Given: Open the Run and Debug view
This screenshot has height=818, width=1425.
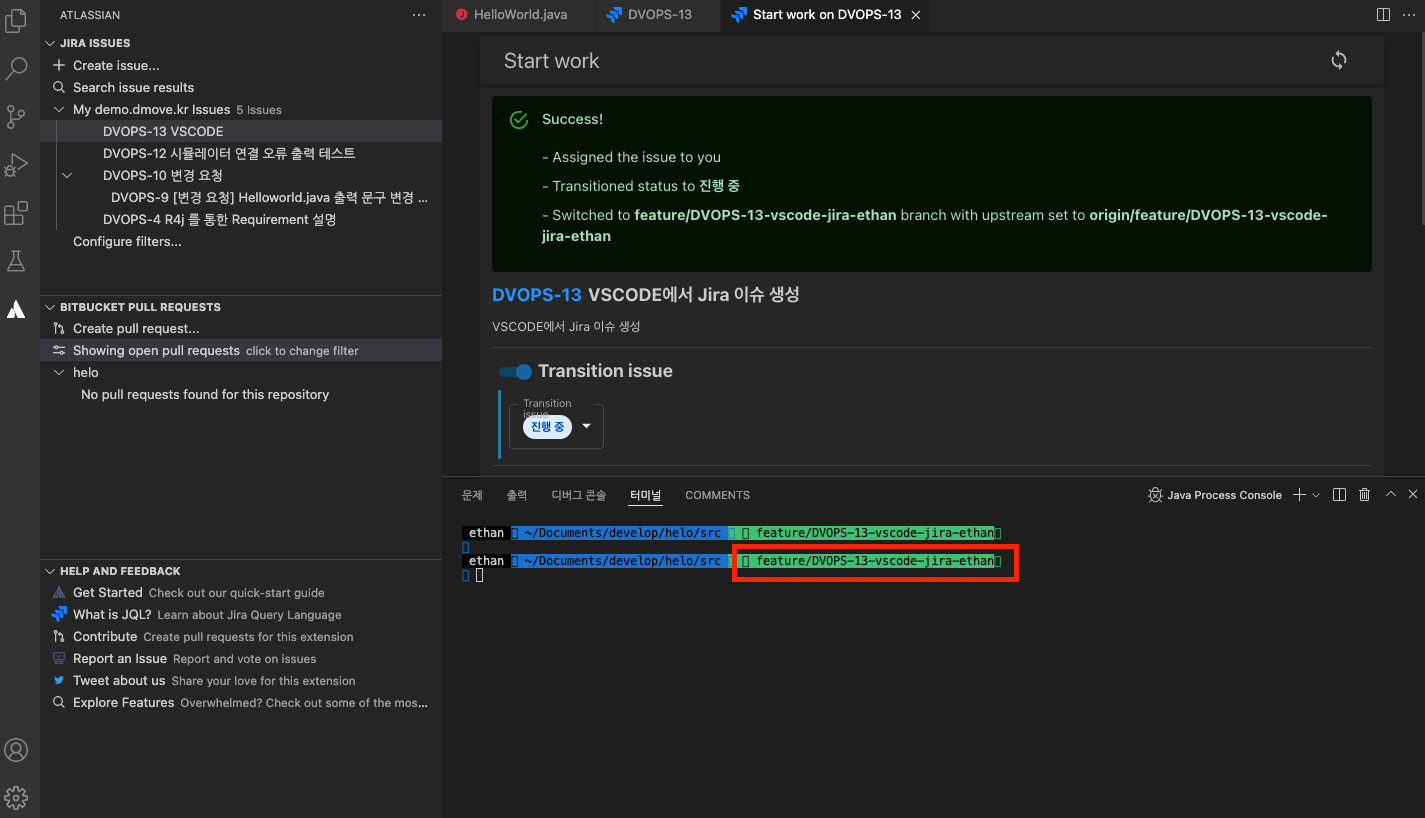Looking at the screenshot, I should click(x=15, y=165).
